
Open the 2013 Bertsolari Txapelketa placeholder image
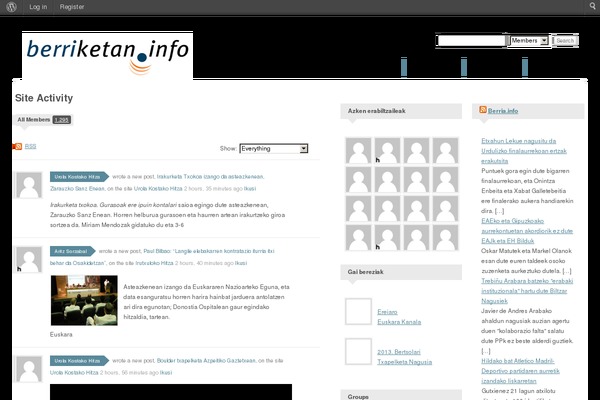pos(358,351)
